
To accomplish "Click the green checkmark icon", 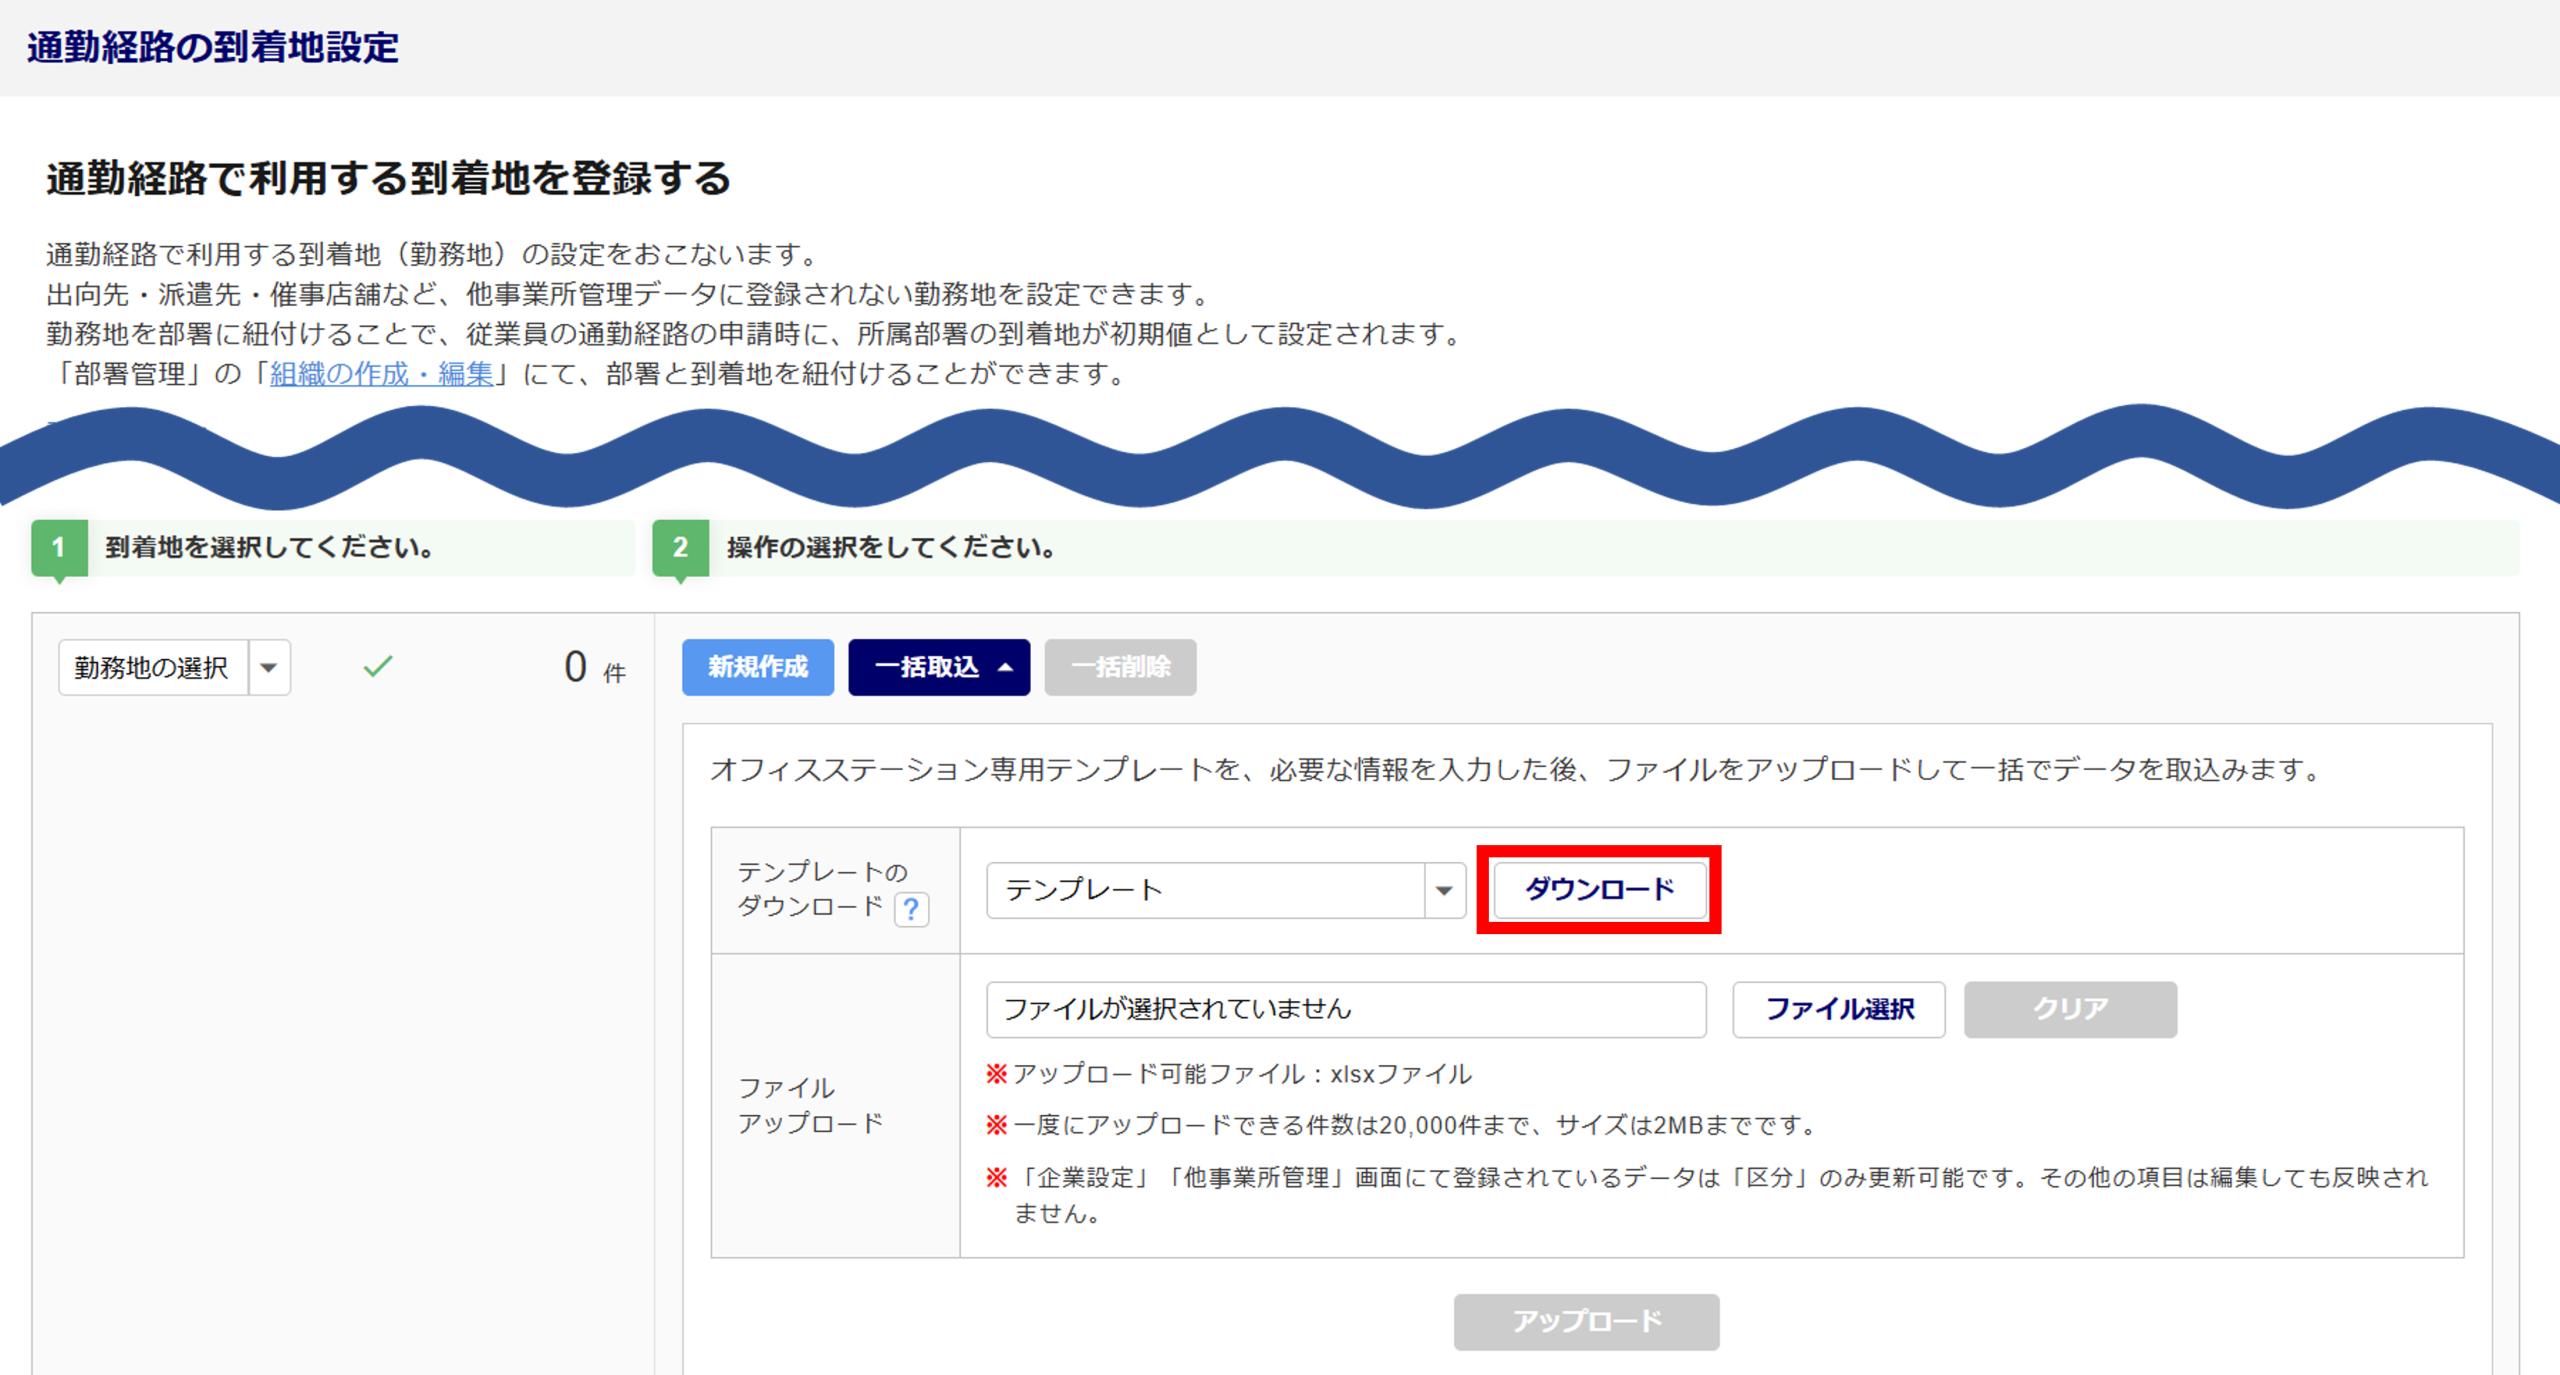I will (x=377, y=666).
